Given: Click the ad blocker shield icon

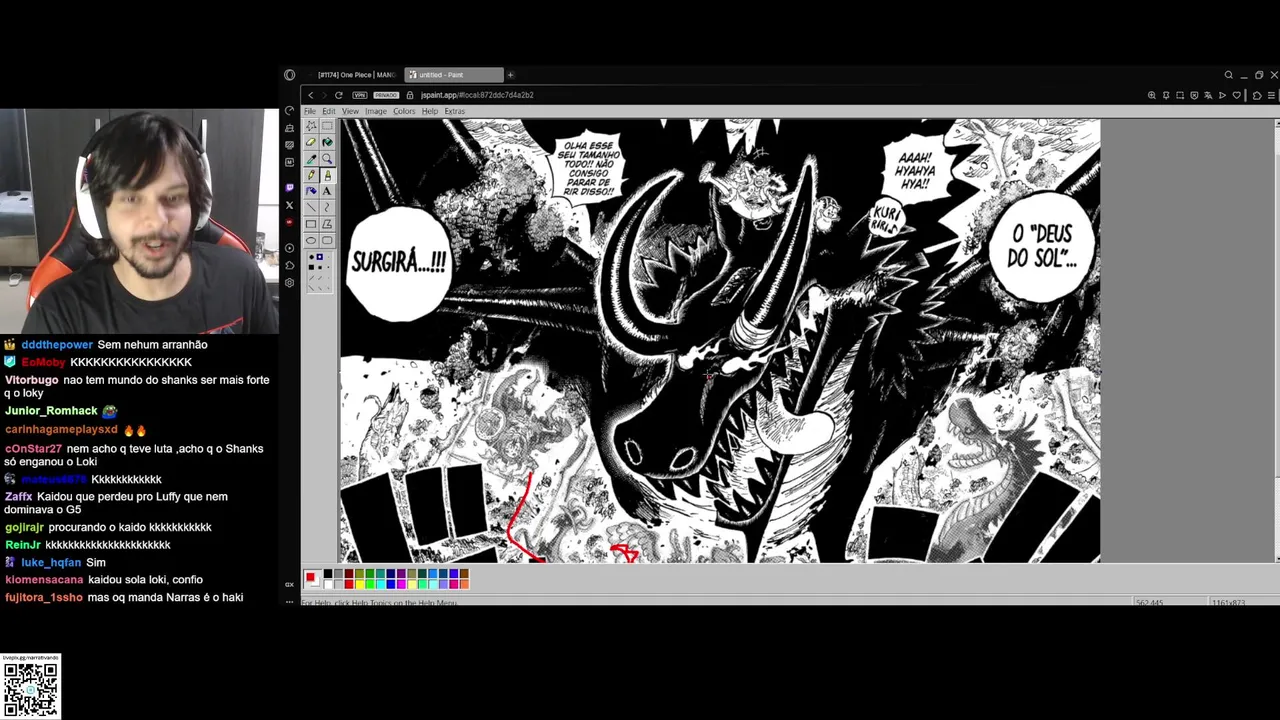Looking at the screenshot, I should [1194, 95].
